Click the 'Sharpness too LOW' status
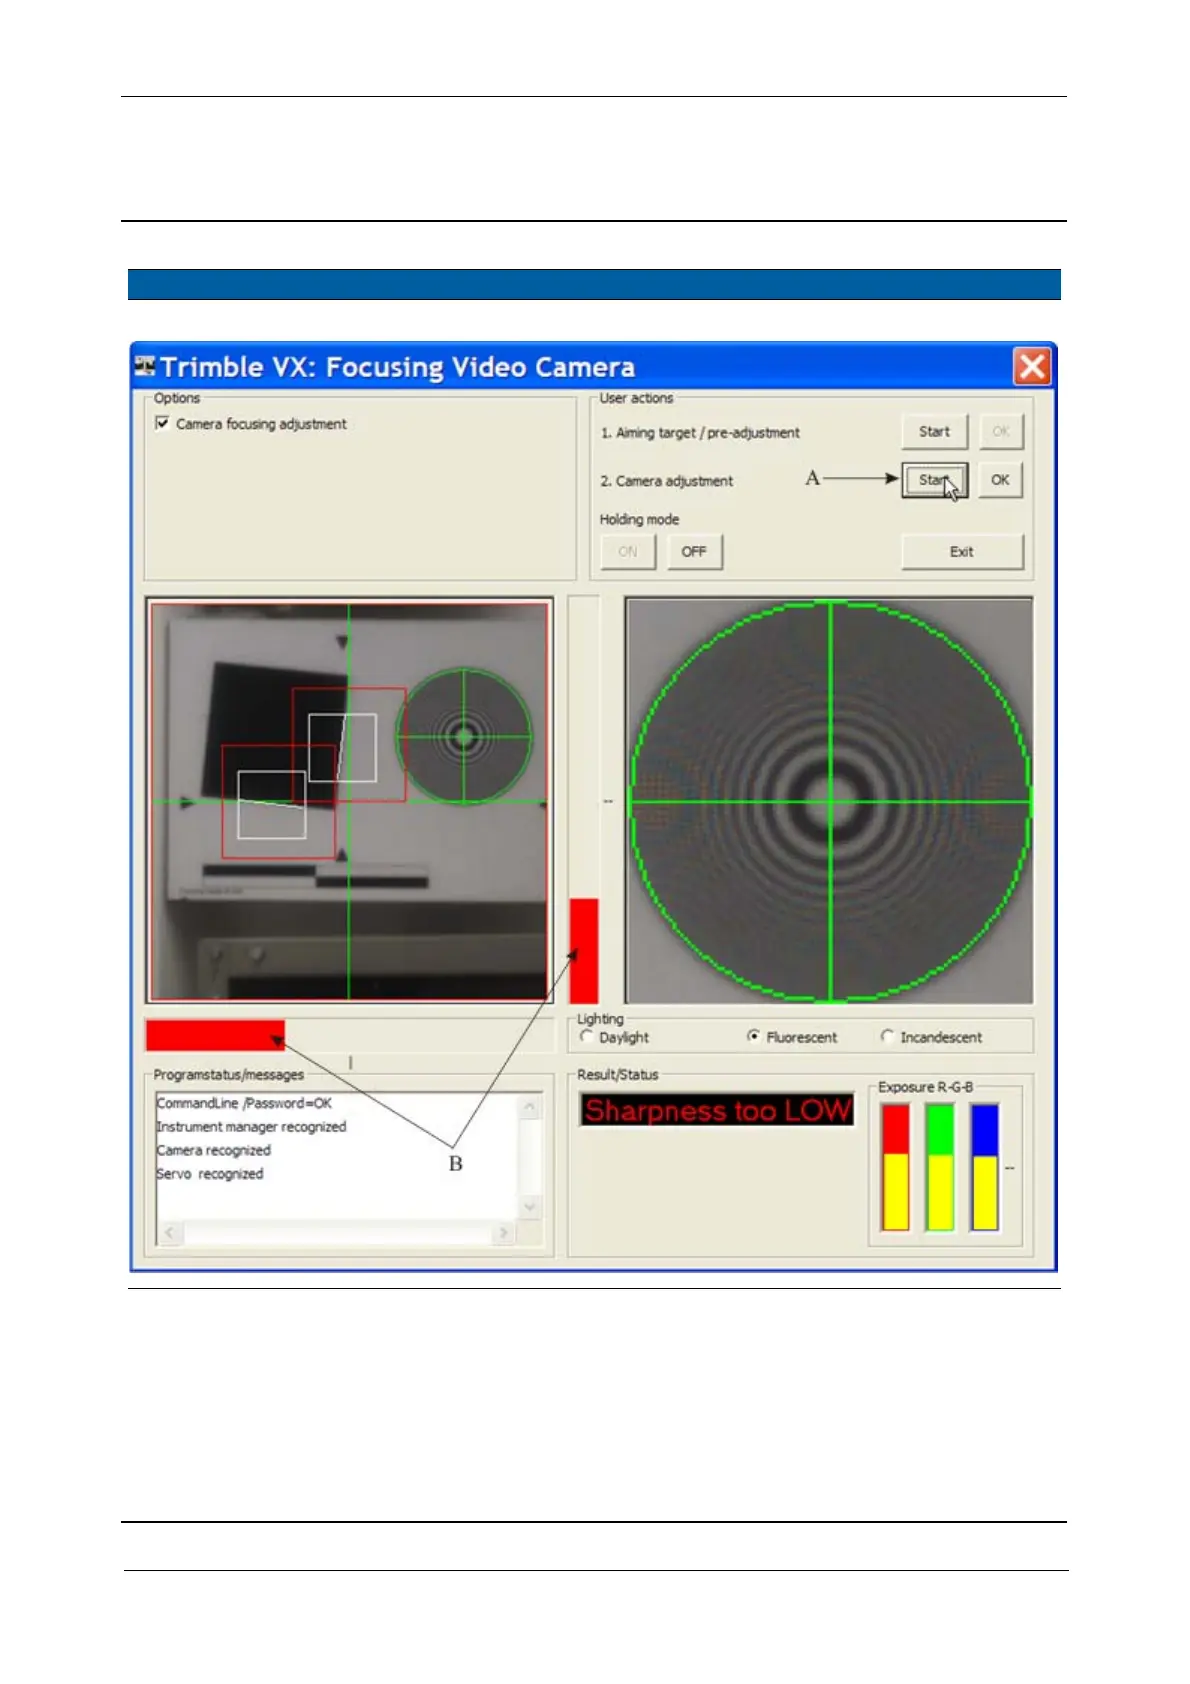The height and width of the screenshot is (1684, 1190). [x=718, y=1110]
